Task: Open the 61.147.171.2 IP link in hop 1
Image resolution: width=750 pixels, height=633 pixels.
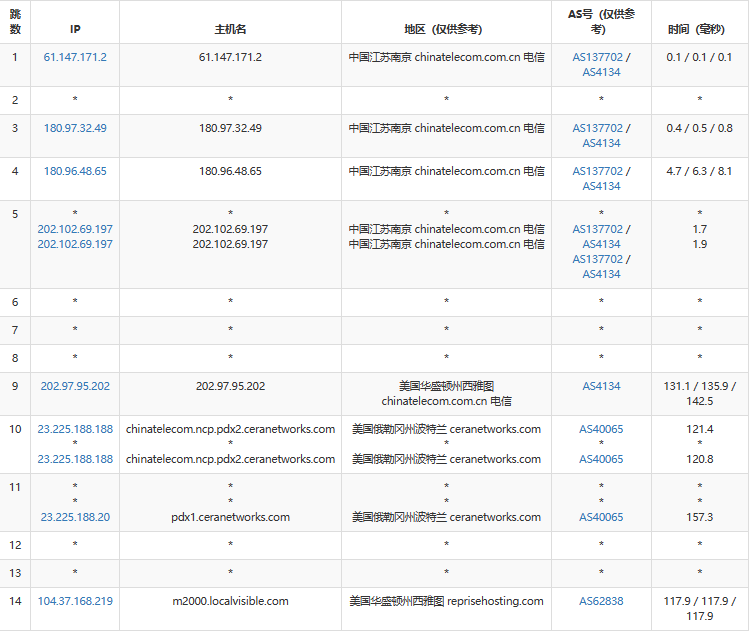Action: 75,57
